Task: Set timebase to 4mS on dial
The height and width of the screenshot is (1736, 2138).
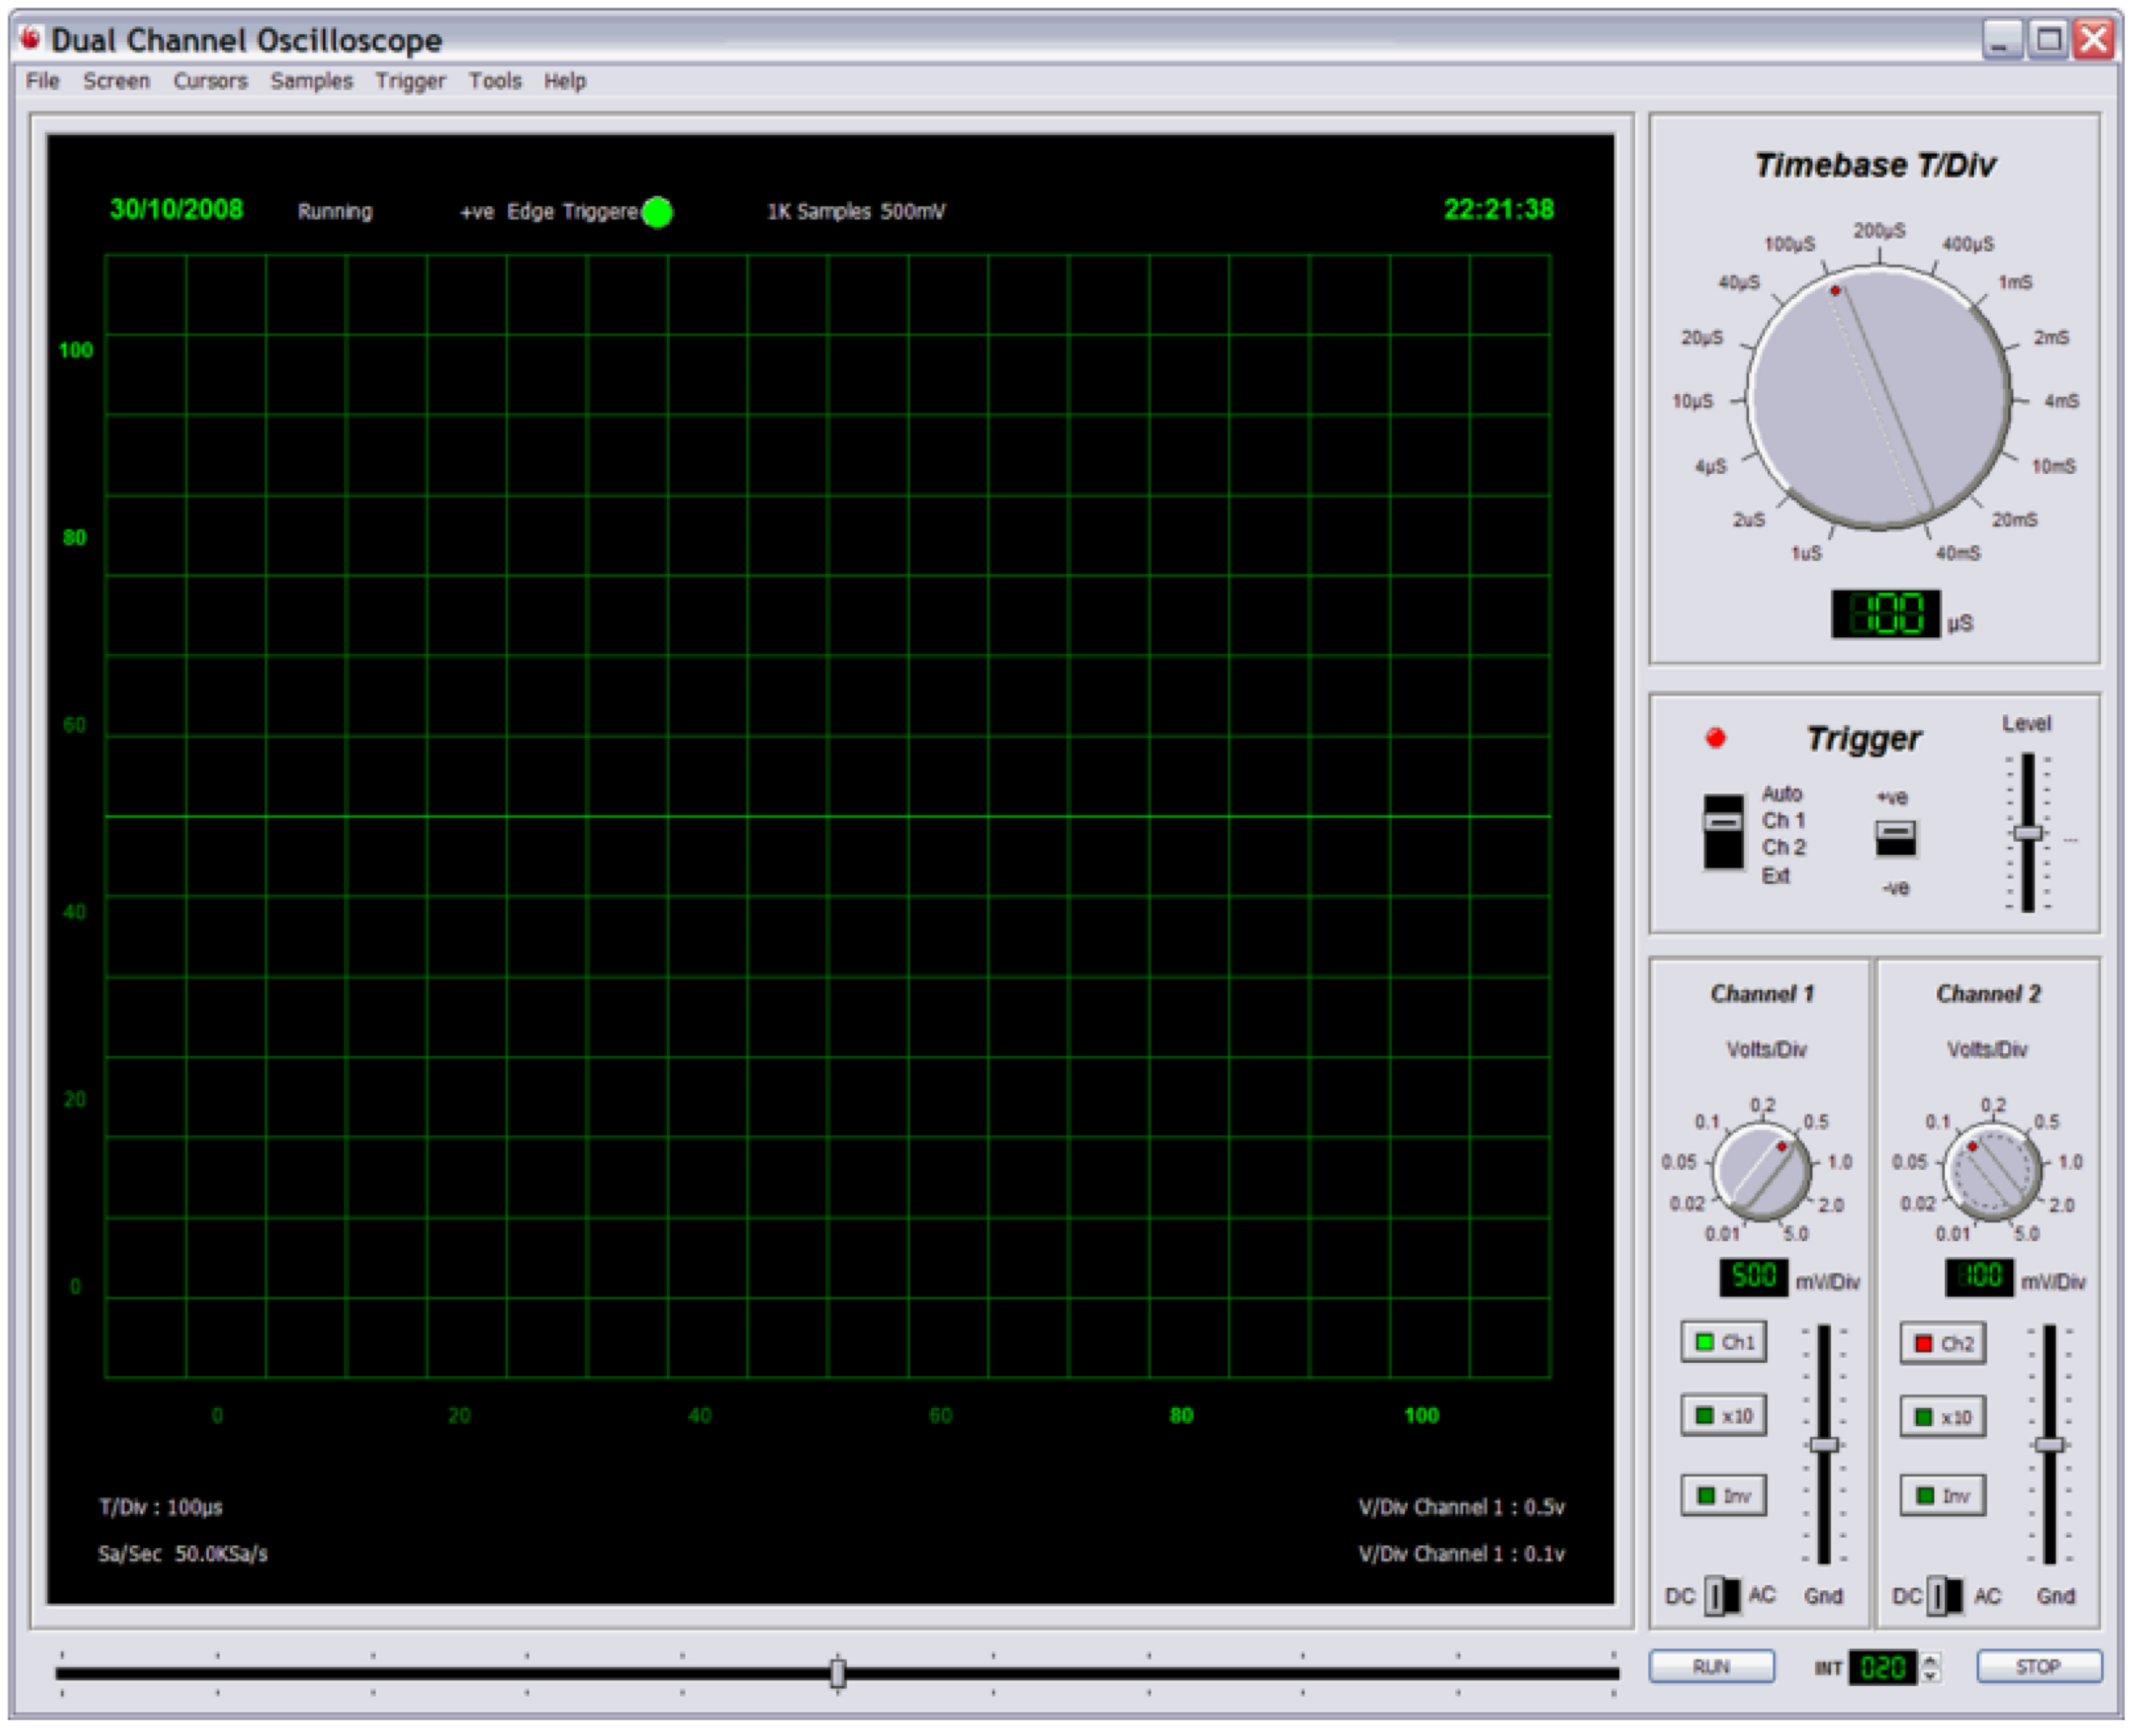Action: pos(2061,401)
